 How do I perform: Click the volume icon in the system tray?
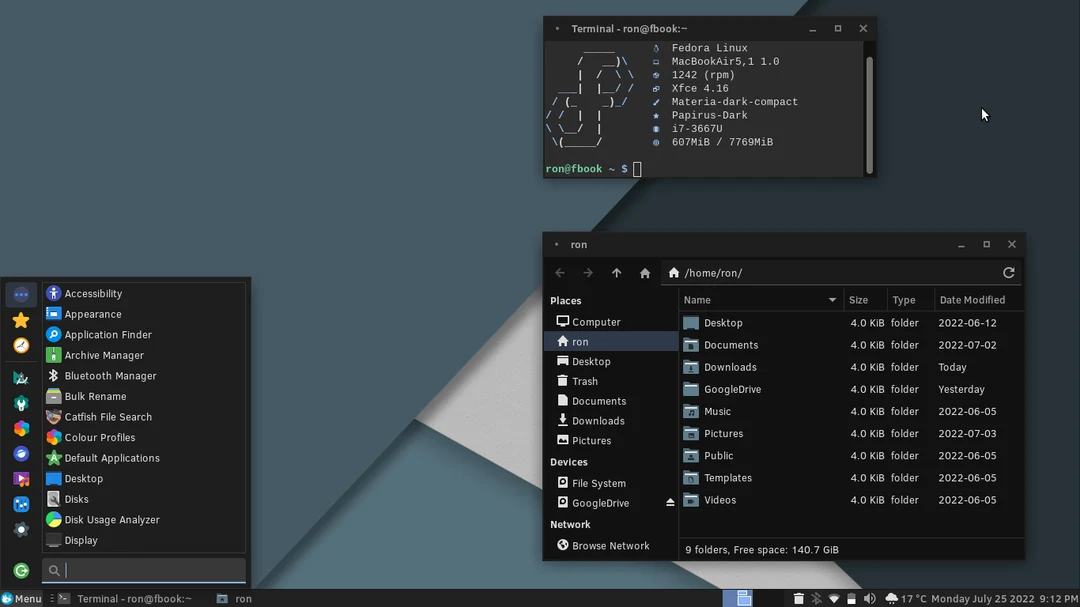870,598
